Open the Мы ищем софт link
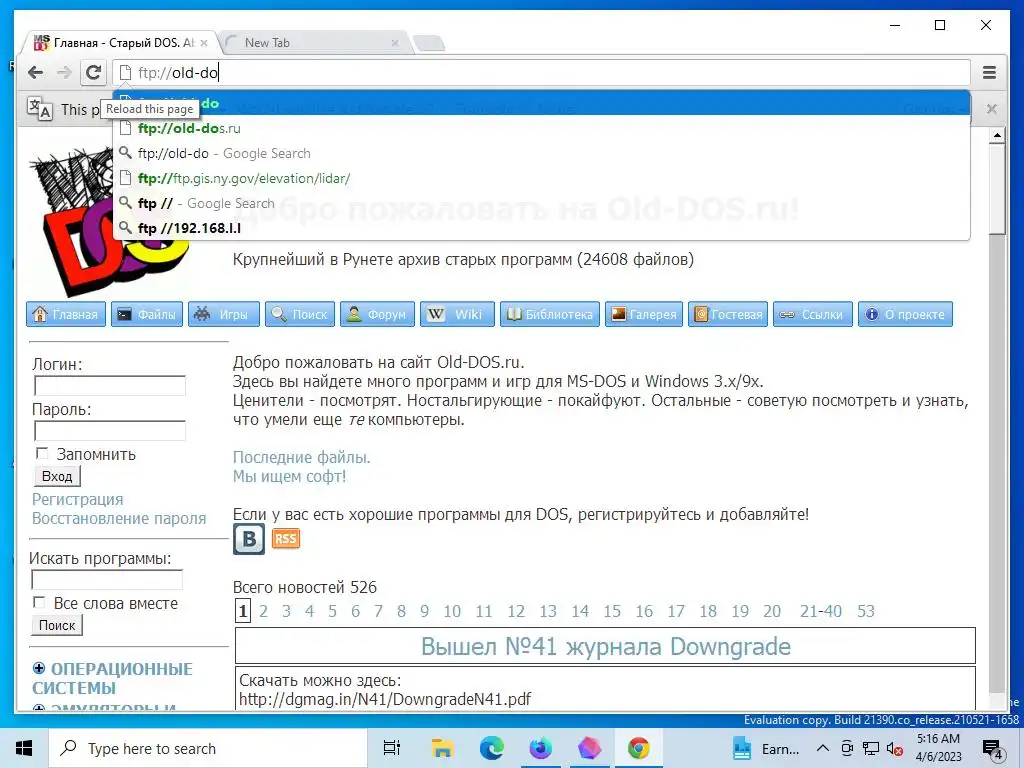Image resolution: width=1024 pixels, height=768 pixels. pyautogui.click(x=289, y=476)
